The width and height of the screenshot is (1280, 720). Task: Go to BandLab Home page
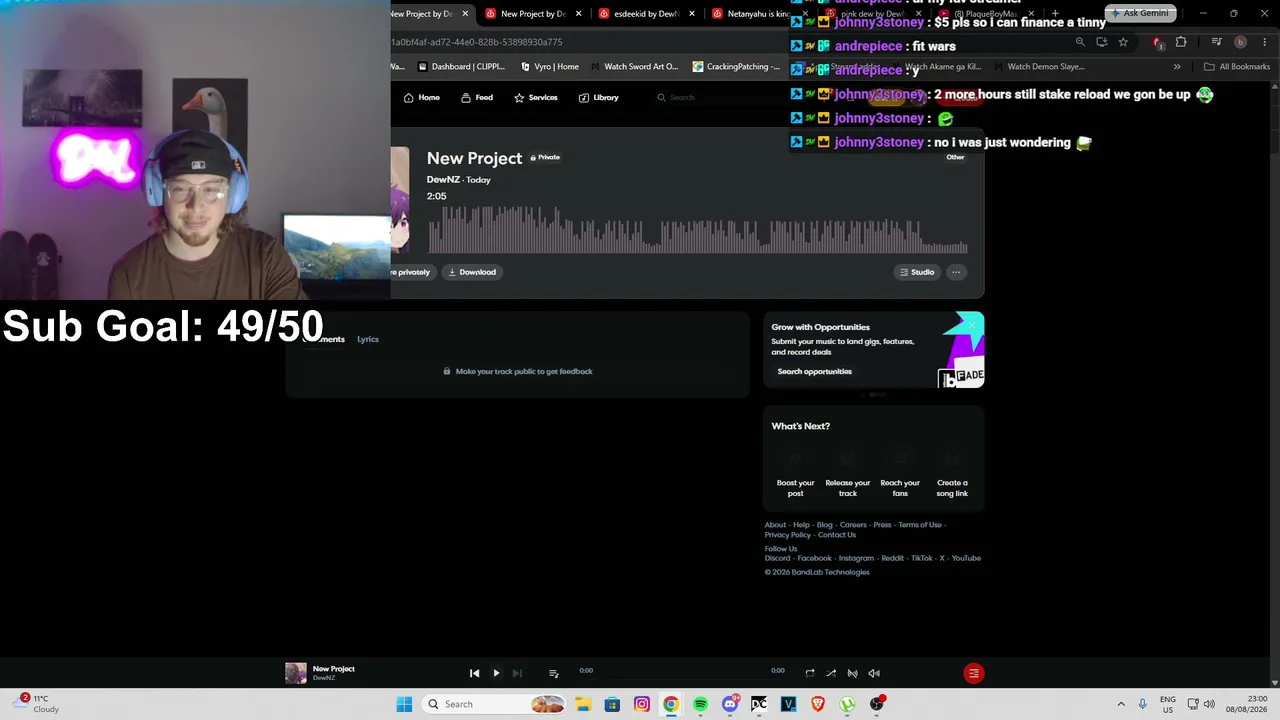pyautogui.click(x=421, y=97)
